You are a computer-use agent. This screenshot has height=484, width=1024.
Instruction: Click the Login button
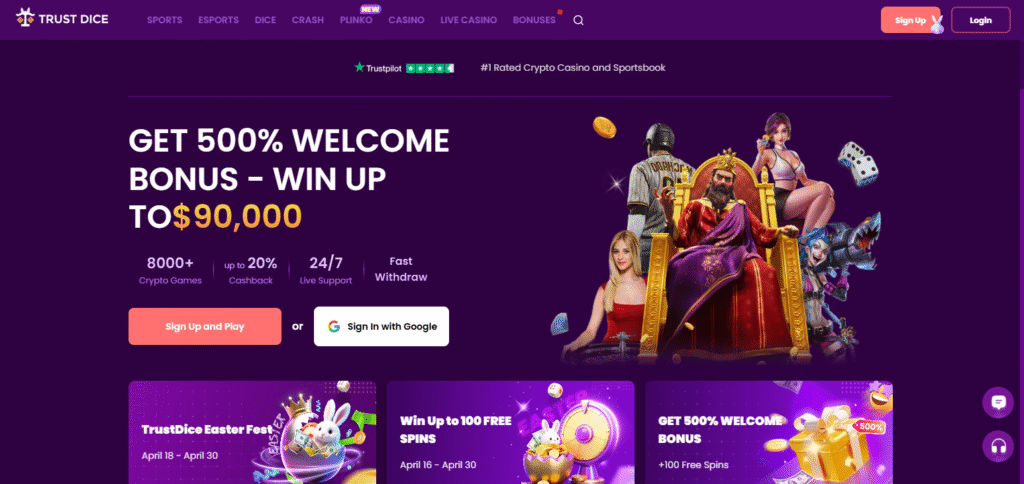980,20
